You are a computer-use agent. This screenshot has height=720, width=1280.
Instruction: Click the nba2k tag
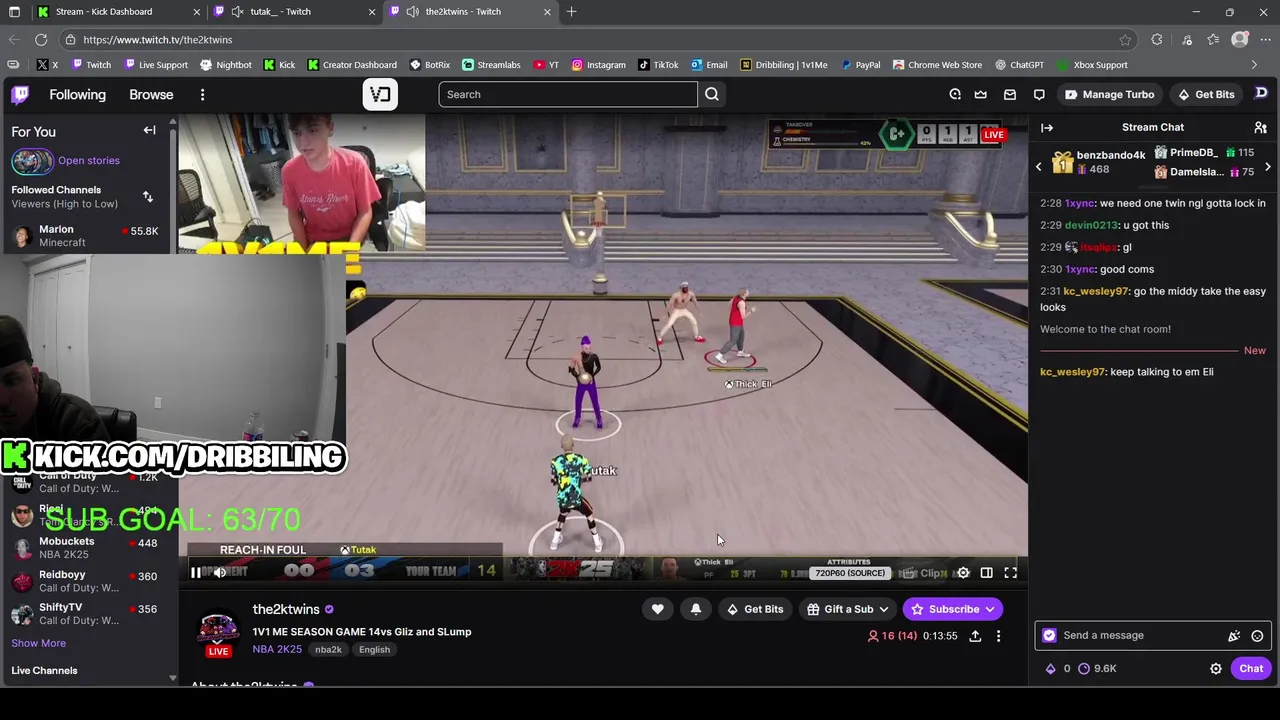328,650
